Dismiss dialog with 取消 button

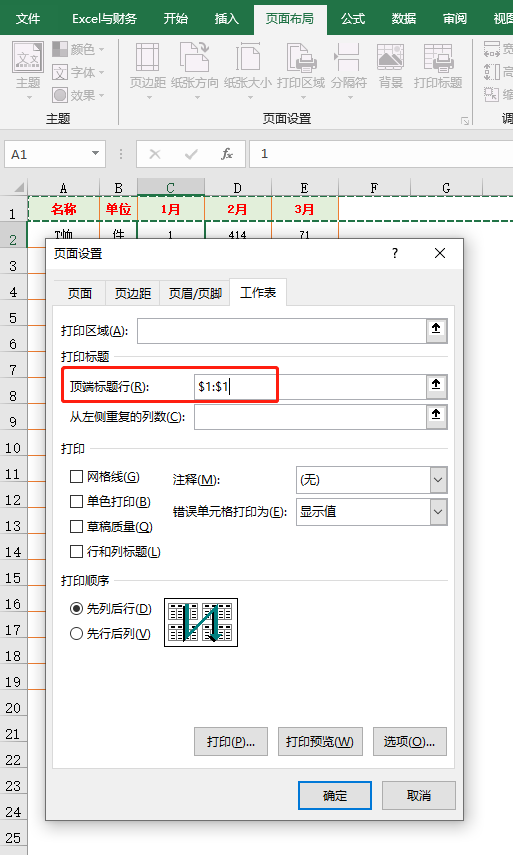[x=419, y=796]
